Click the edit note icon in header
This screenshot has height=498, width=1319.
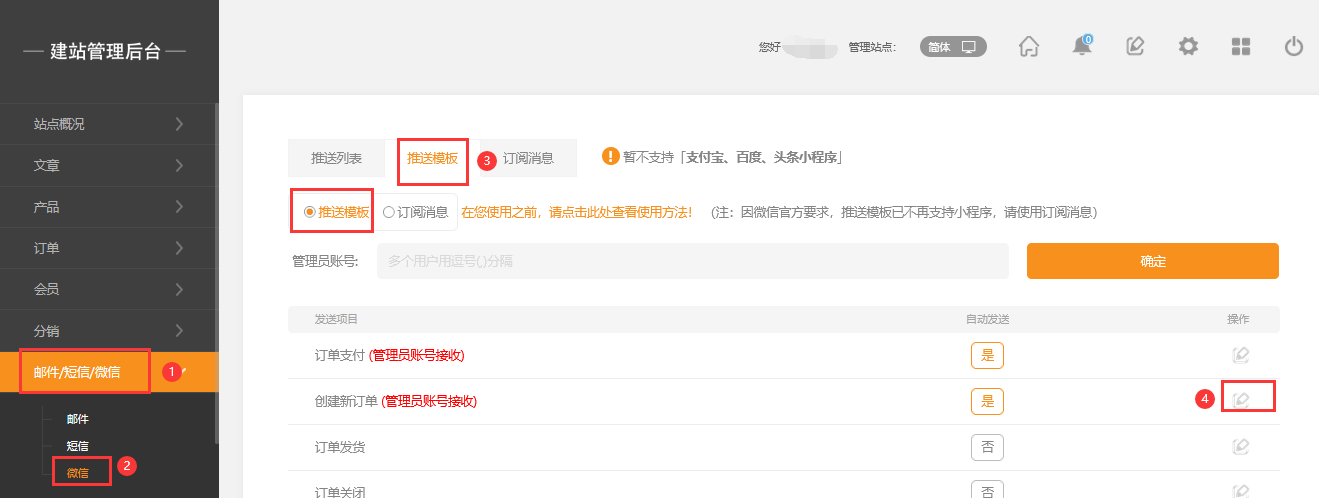point(1135,47)
